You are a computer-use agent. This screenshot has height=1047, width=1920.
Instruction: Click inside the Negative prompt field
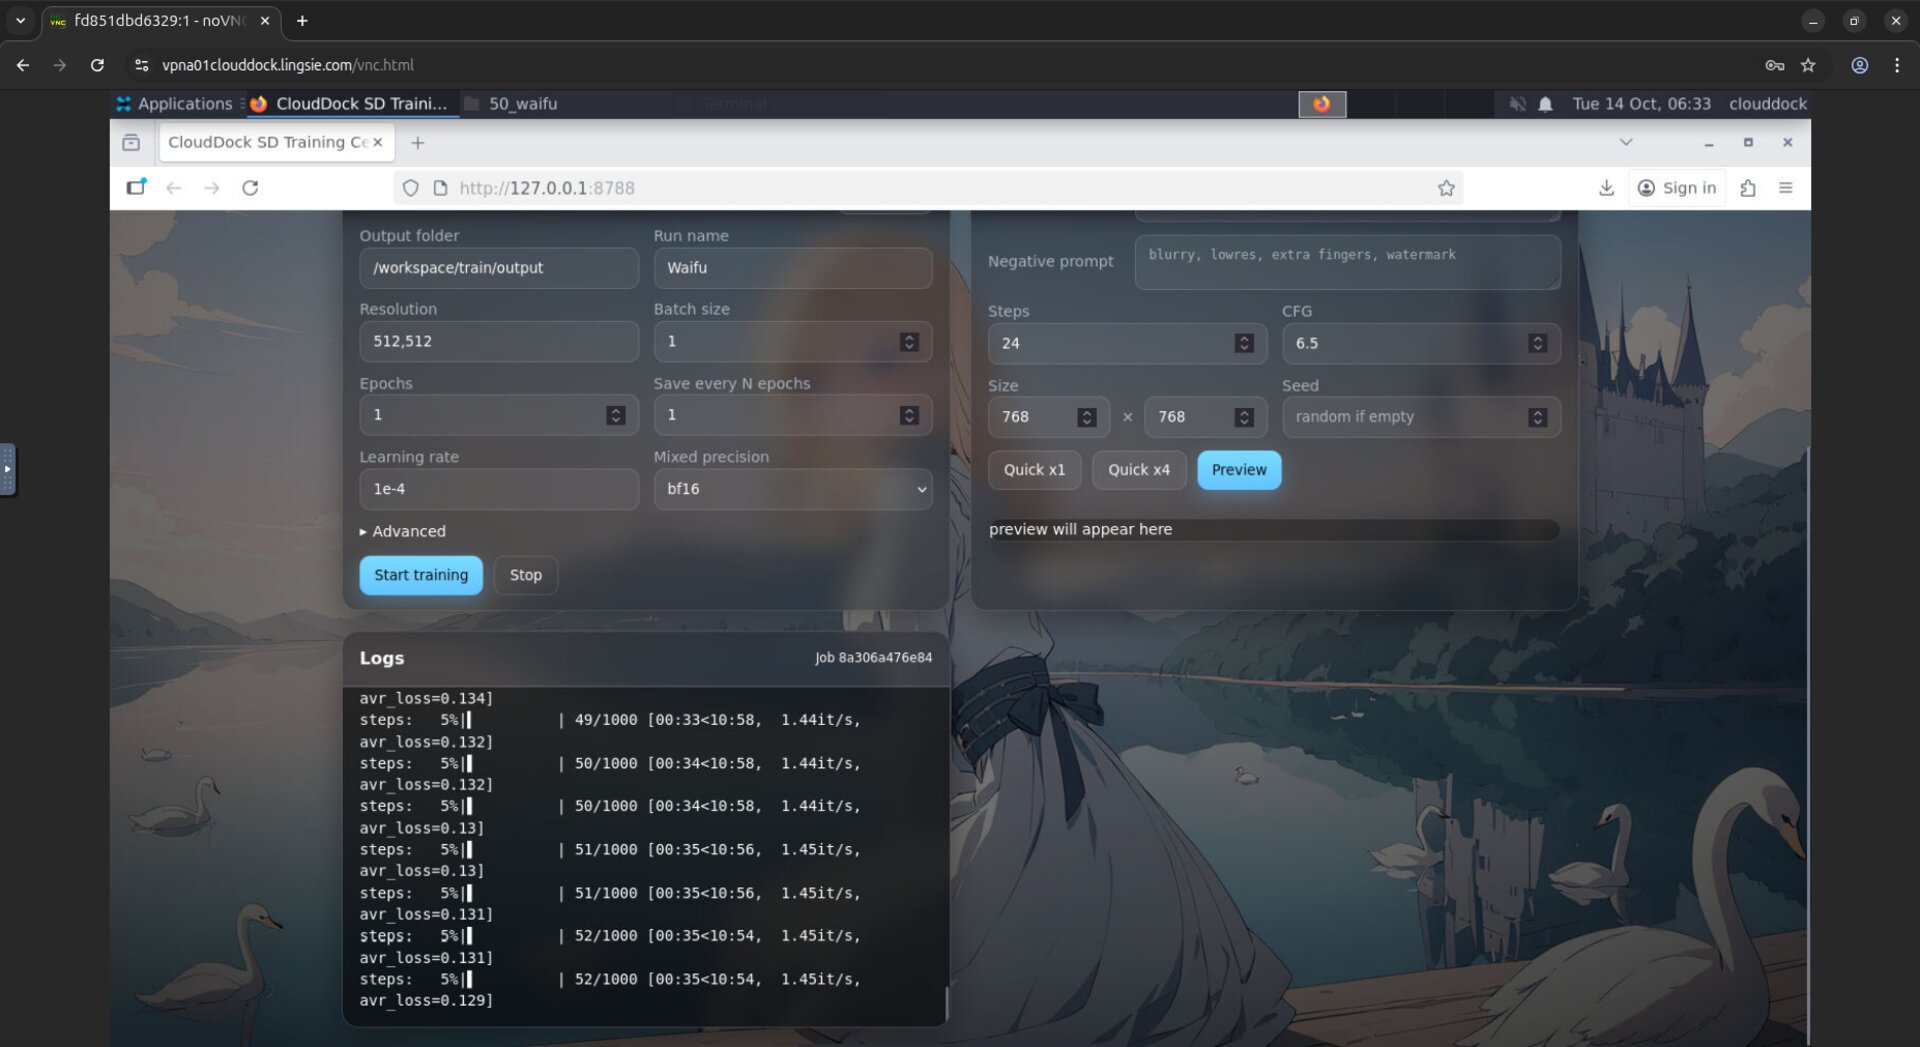(1346, 262)
